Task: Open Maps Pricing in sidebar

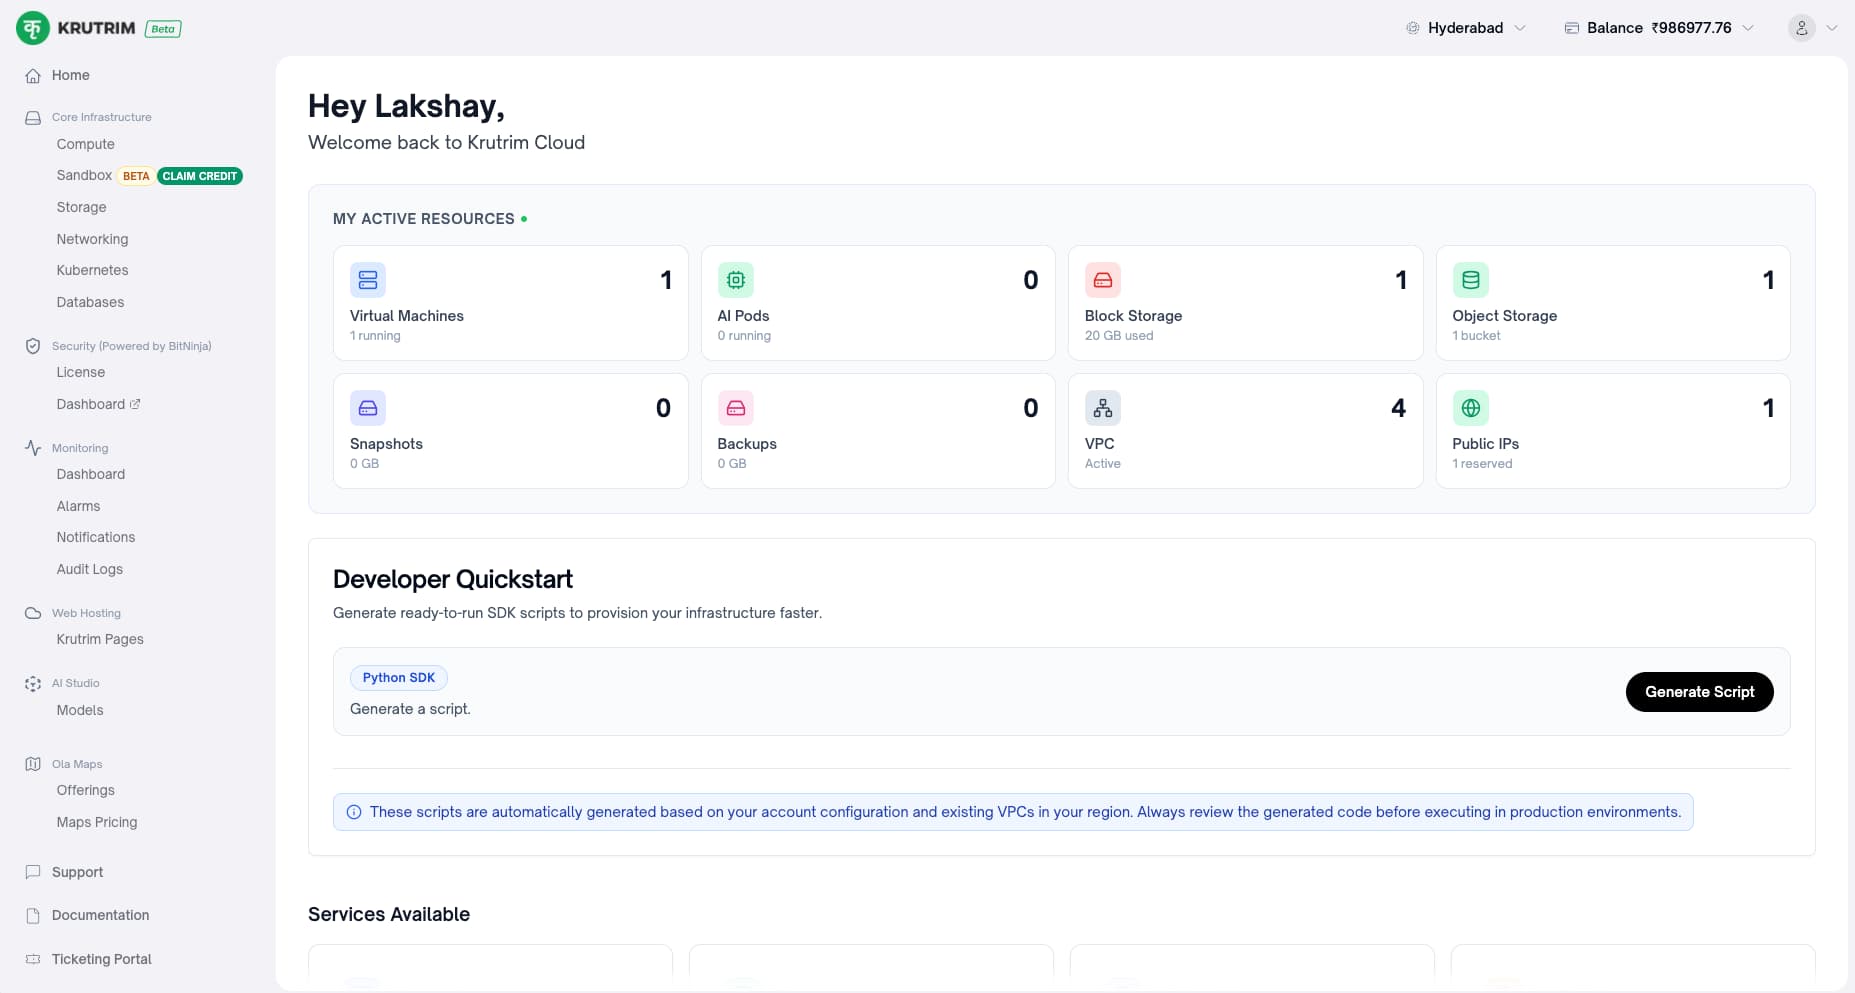Action: coord(97,822)
